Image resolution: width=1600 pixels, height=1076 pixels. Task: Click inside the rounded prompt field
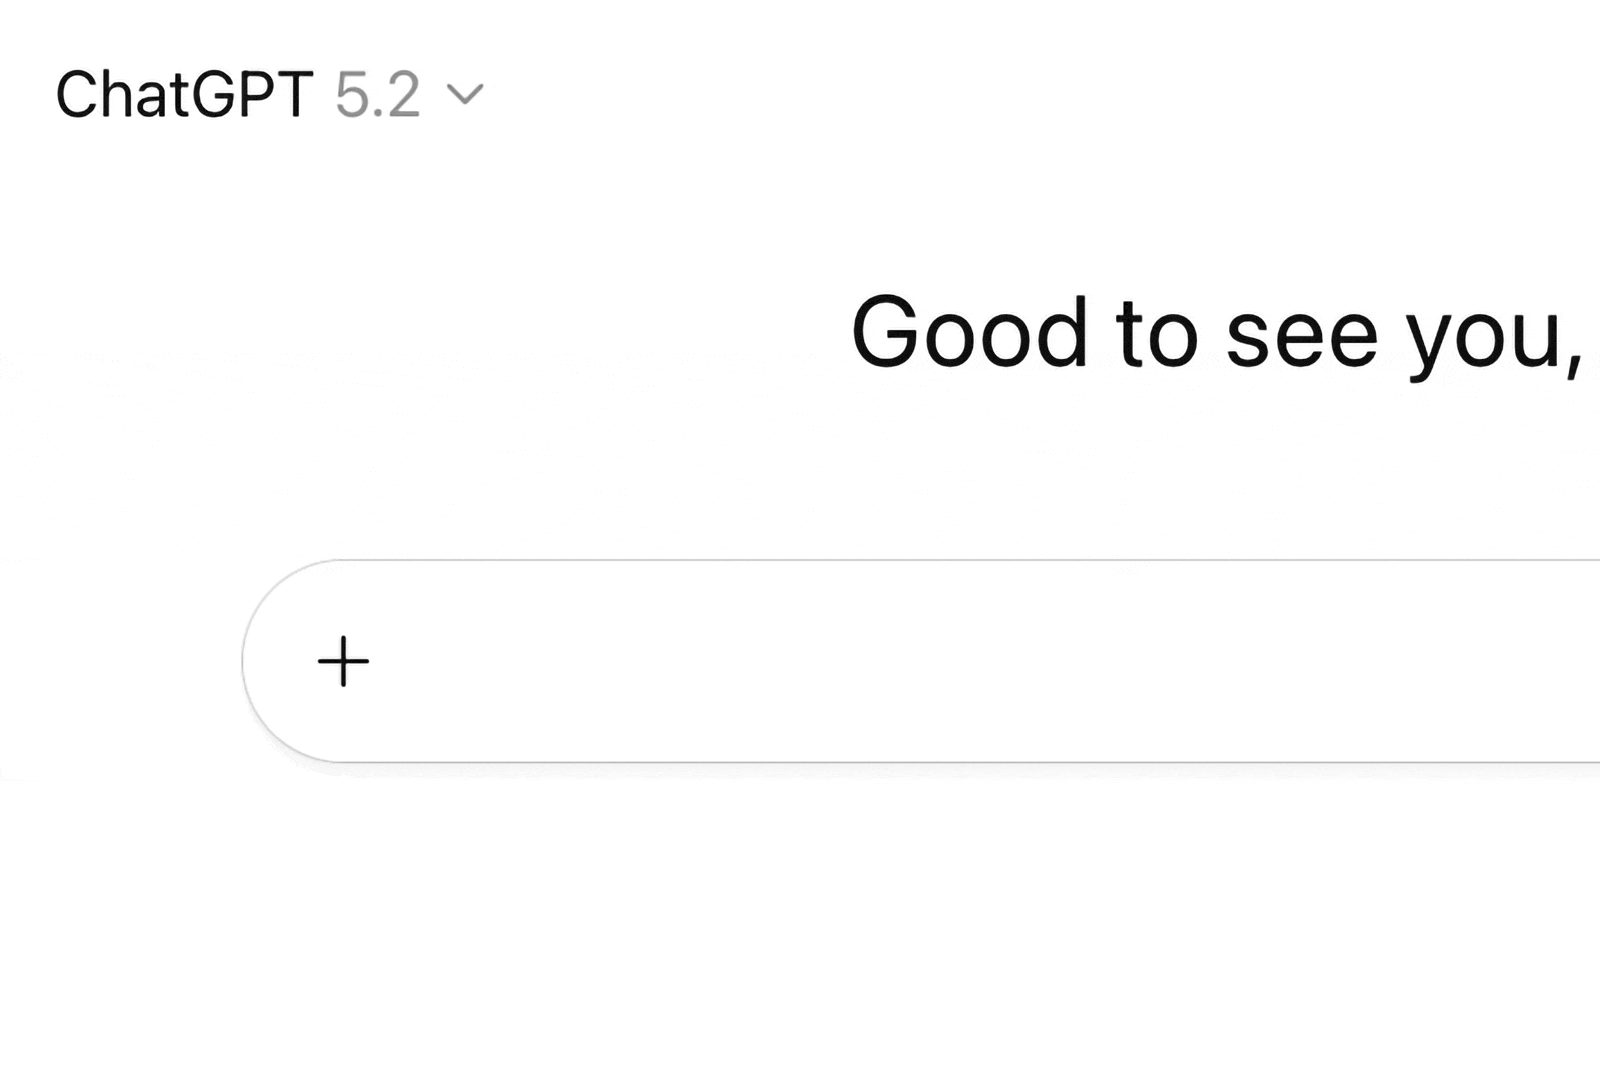point(900,662)
